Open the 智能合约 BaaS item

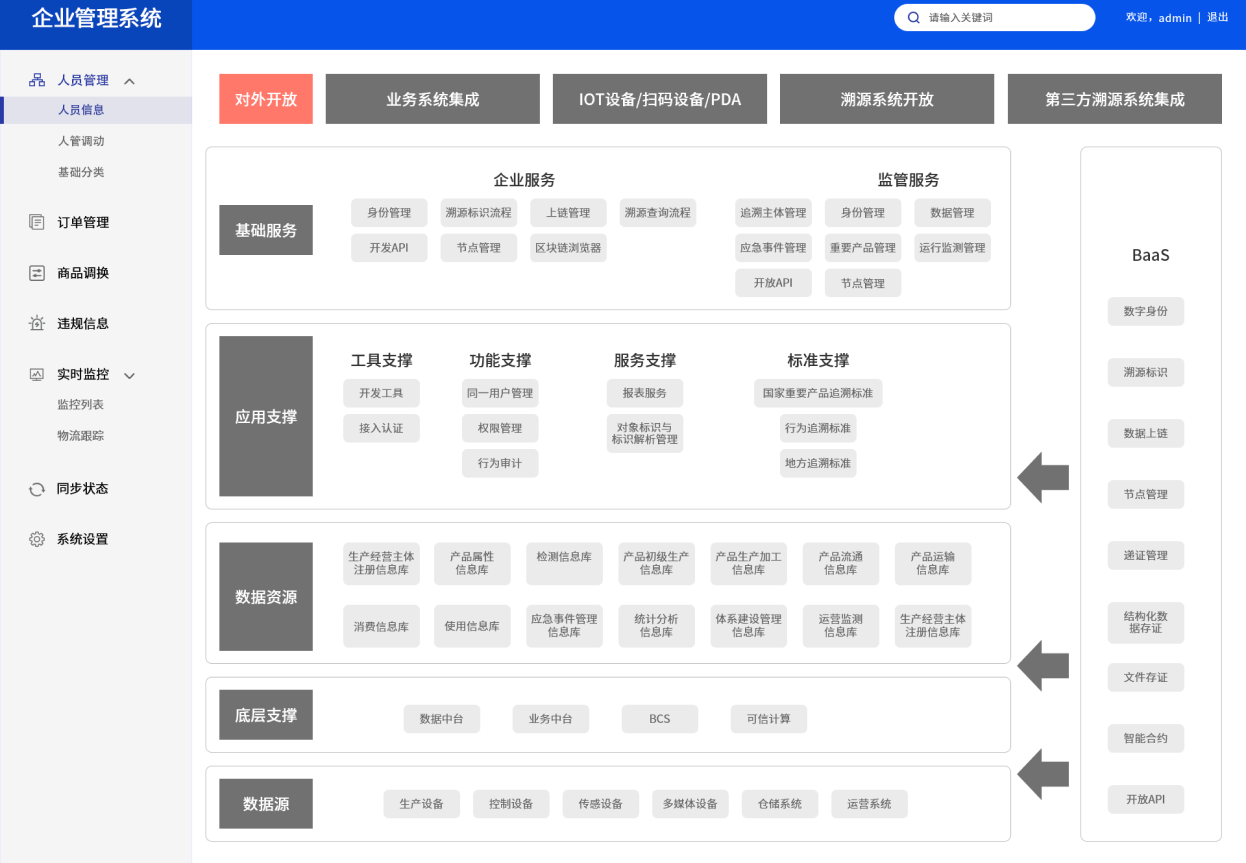tap(1145, 739)
